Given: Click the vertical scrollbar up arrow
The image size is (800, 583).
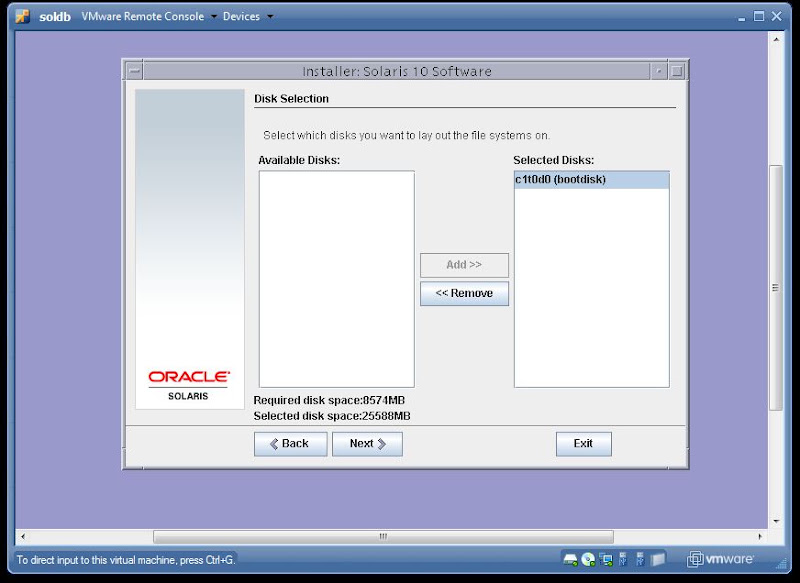Looking at the screenshot, I should coord(776,39).
